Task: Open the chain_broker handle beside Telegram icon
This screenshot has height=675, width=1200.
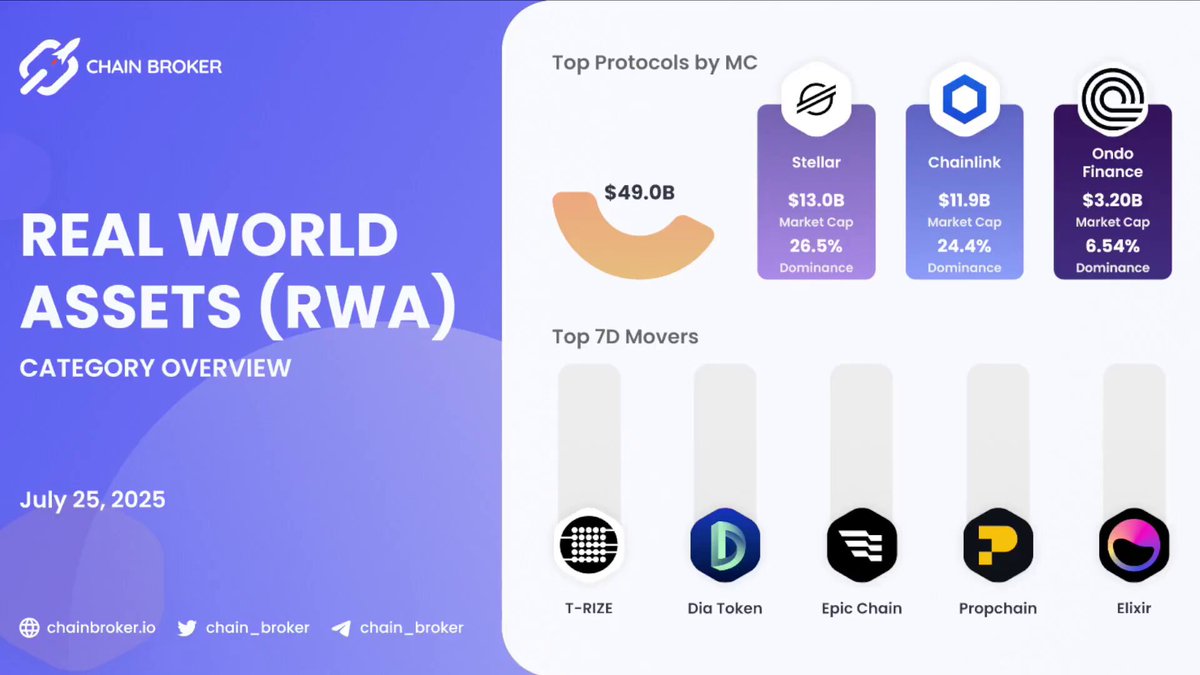Action: tap(411, 628)
